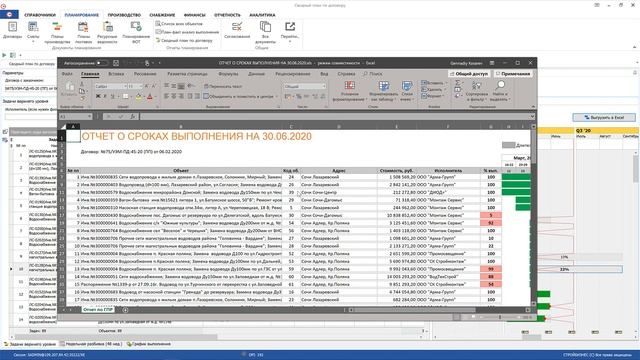Adjust the Excel zoom slider in status bar
640x360 pixels.
pyautogui.click(x=500, y=317)
